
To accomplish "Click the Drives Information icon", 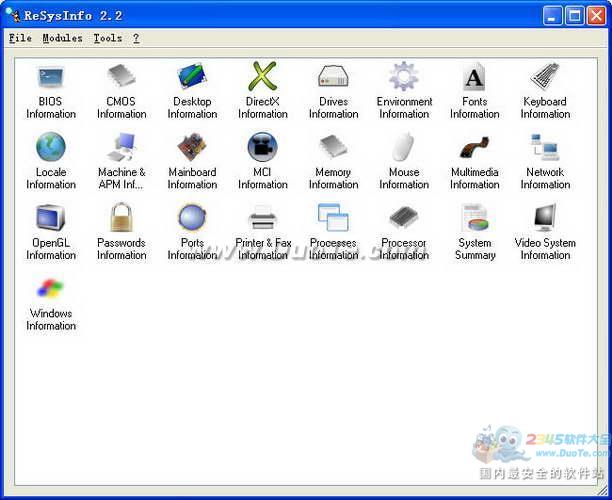I will [333, 77].
